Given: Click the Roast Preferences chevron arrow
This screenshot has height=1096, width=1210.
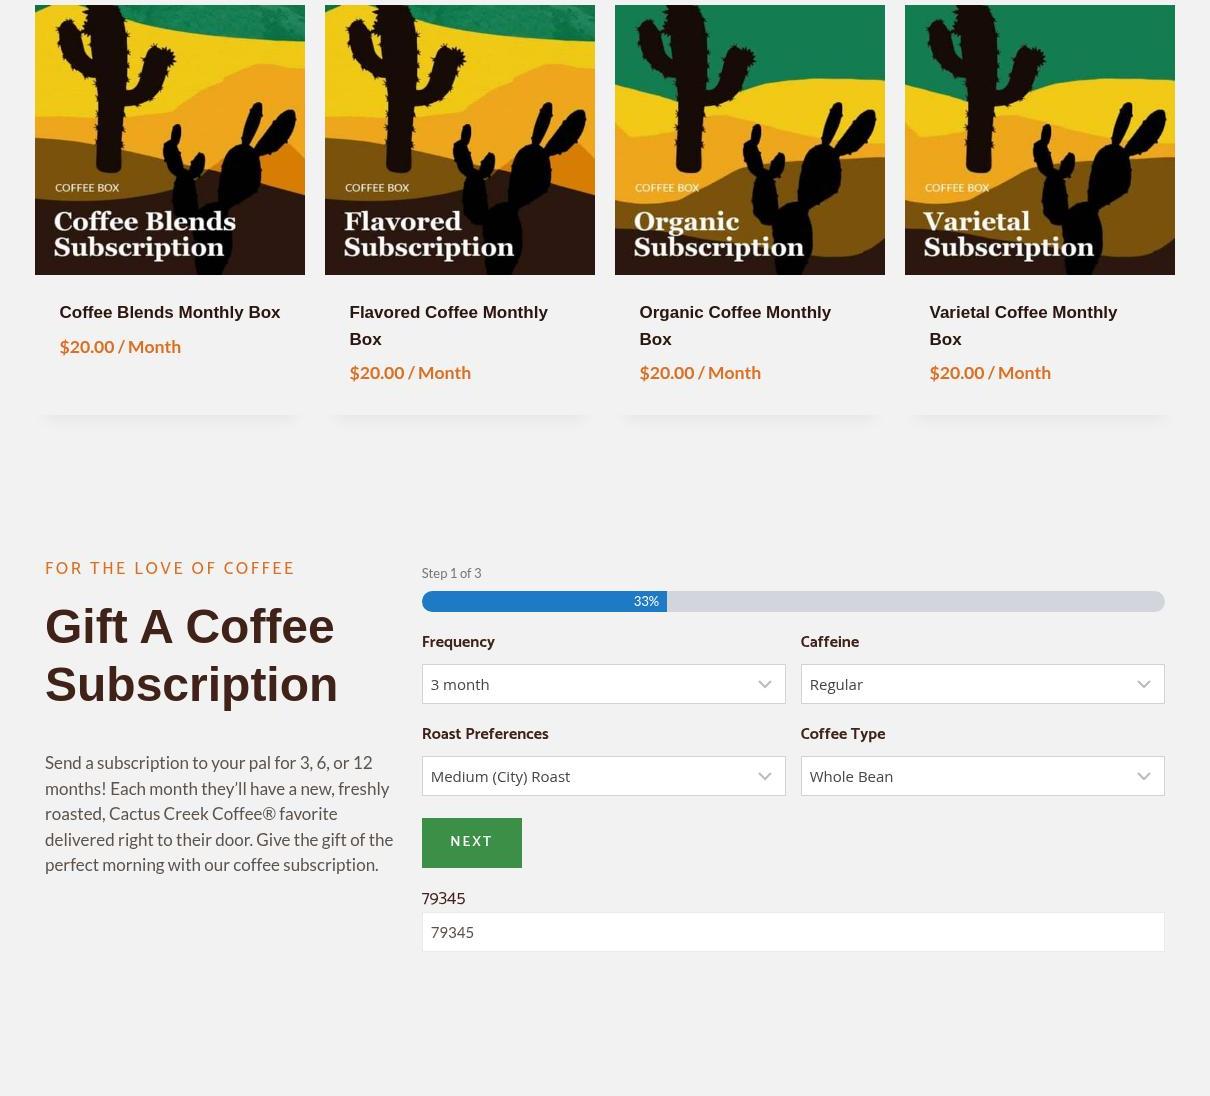Looking at the screenshot, I should [x=765, y=776].
